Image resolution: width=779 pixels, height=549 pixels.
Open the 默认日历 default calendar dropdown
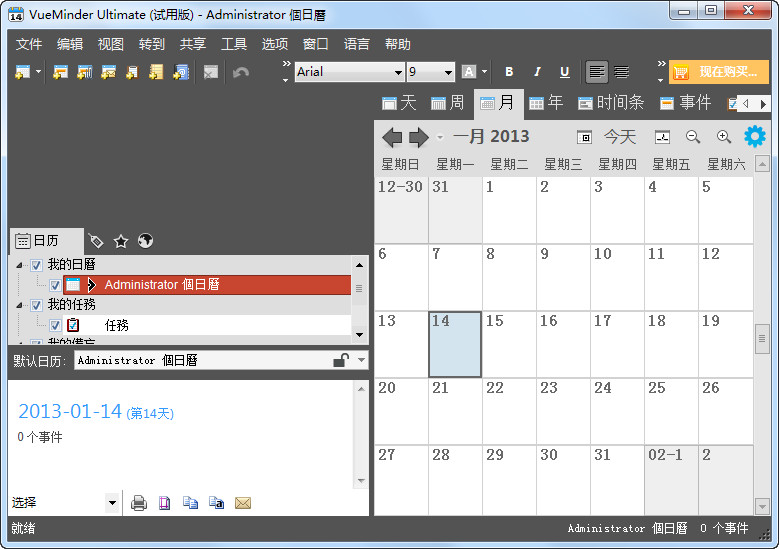point(362,360)
